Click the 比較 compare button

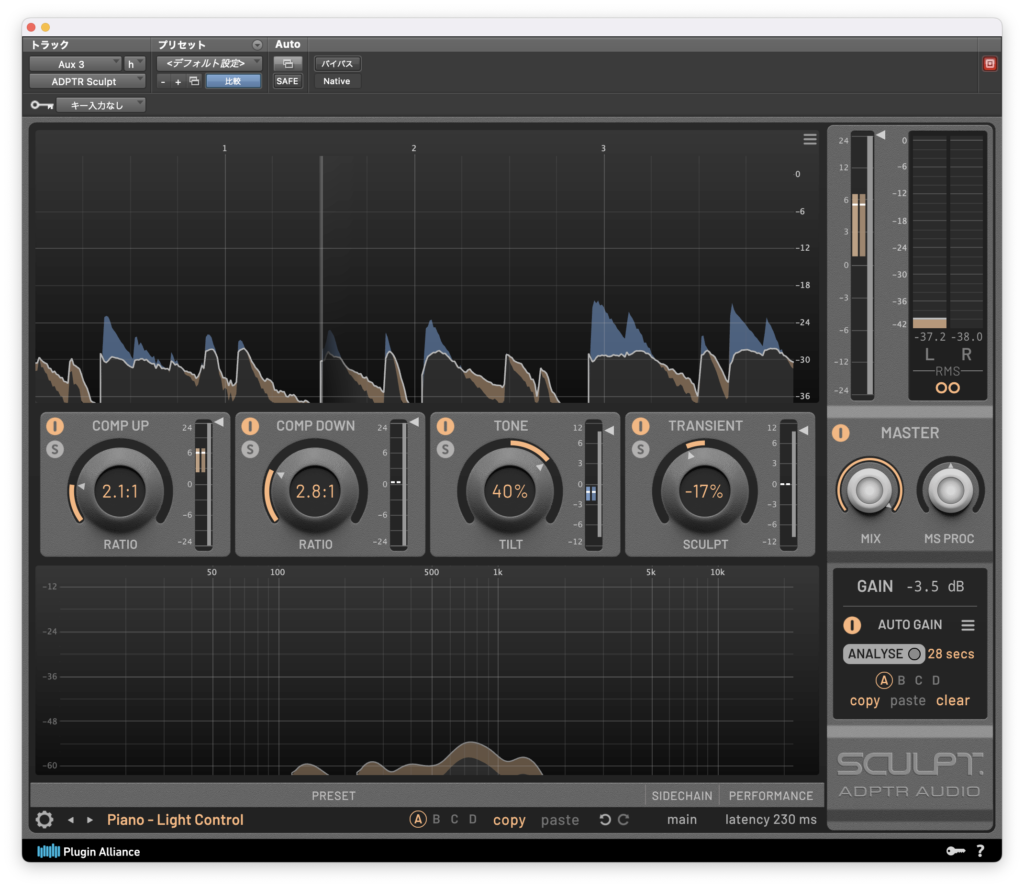click(x=233, y=81)
